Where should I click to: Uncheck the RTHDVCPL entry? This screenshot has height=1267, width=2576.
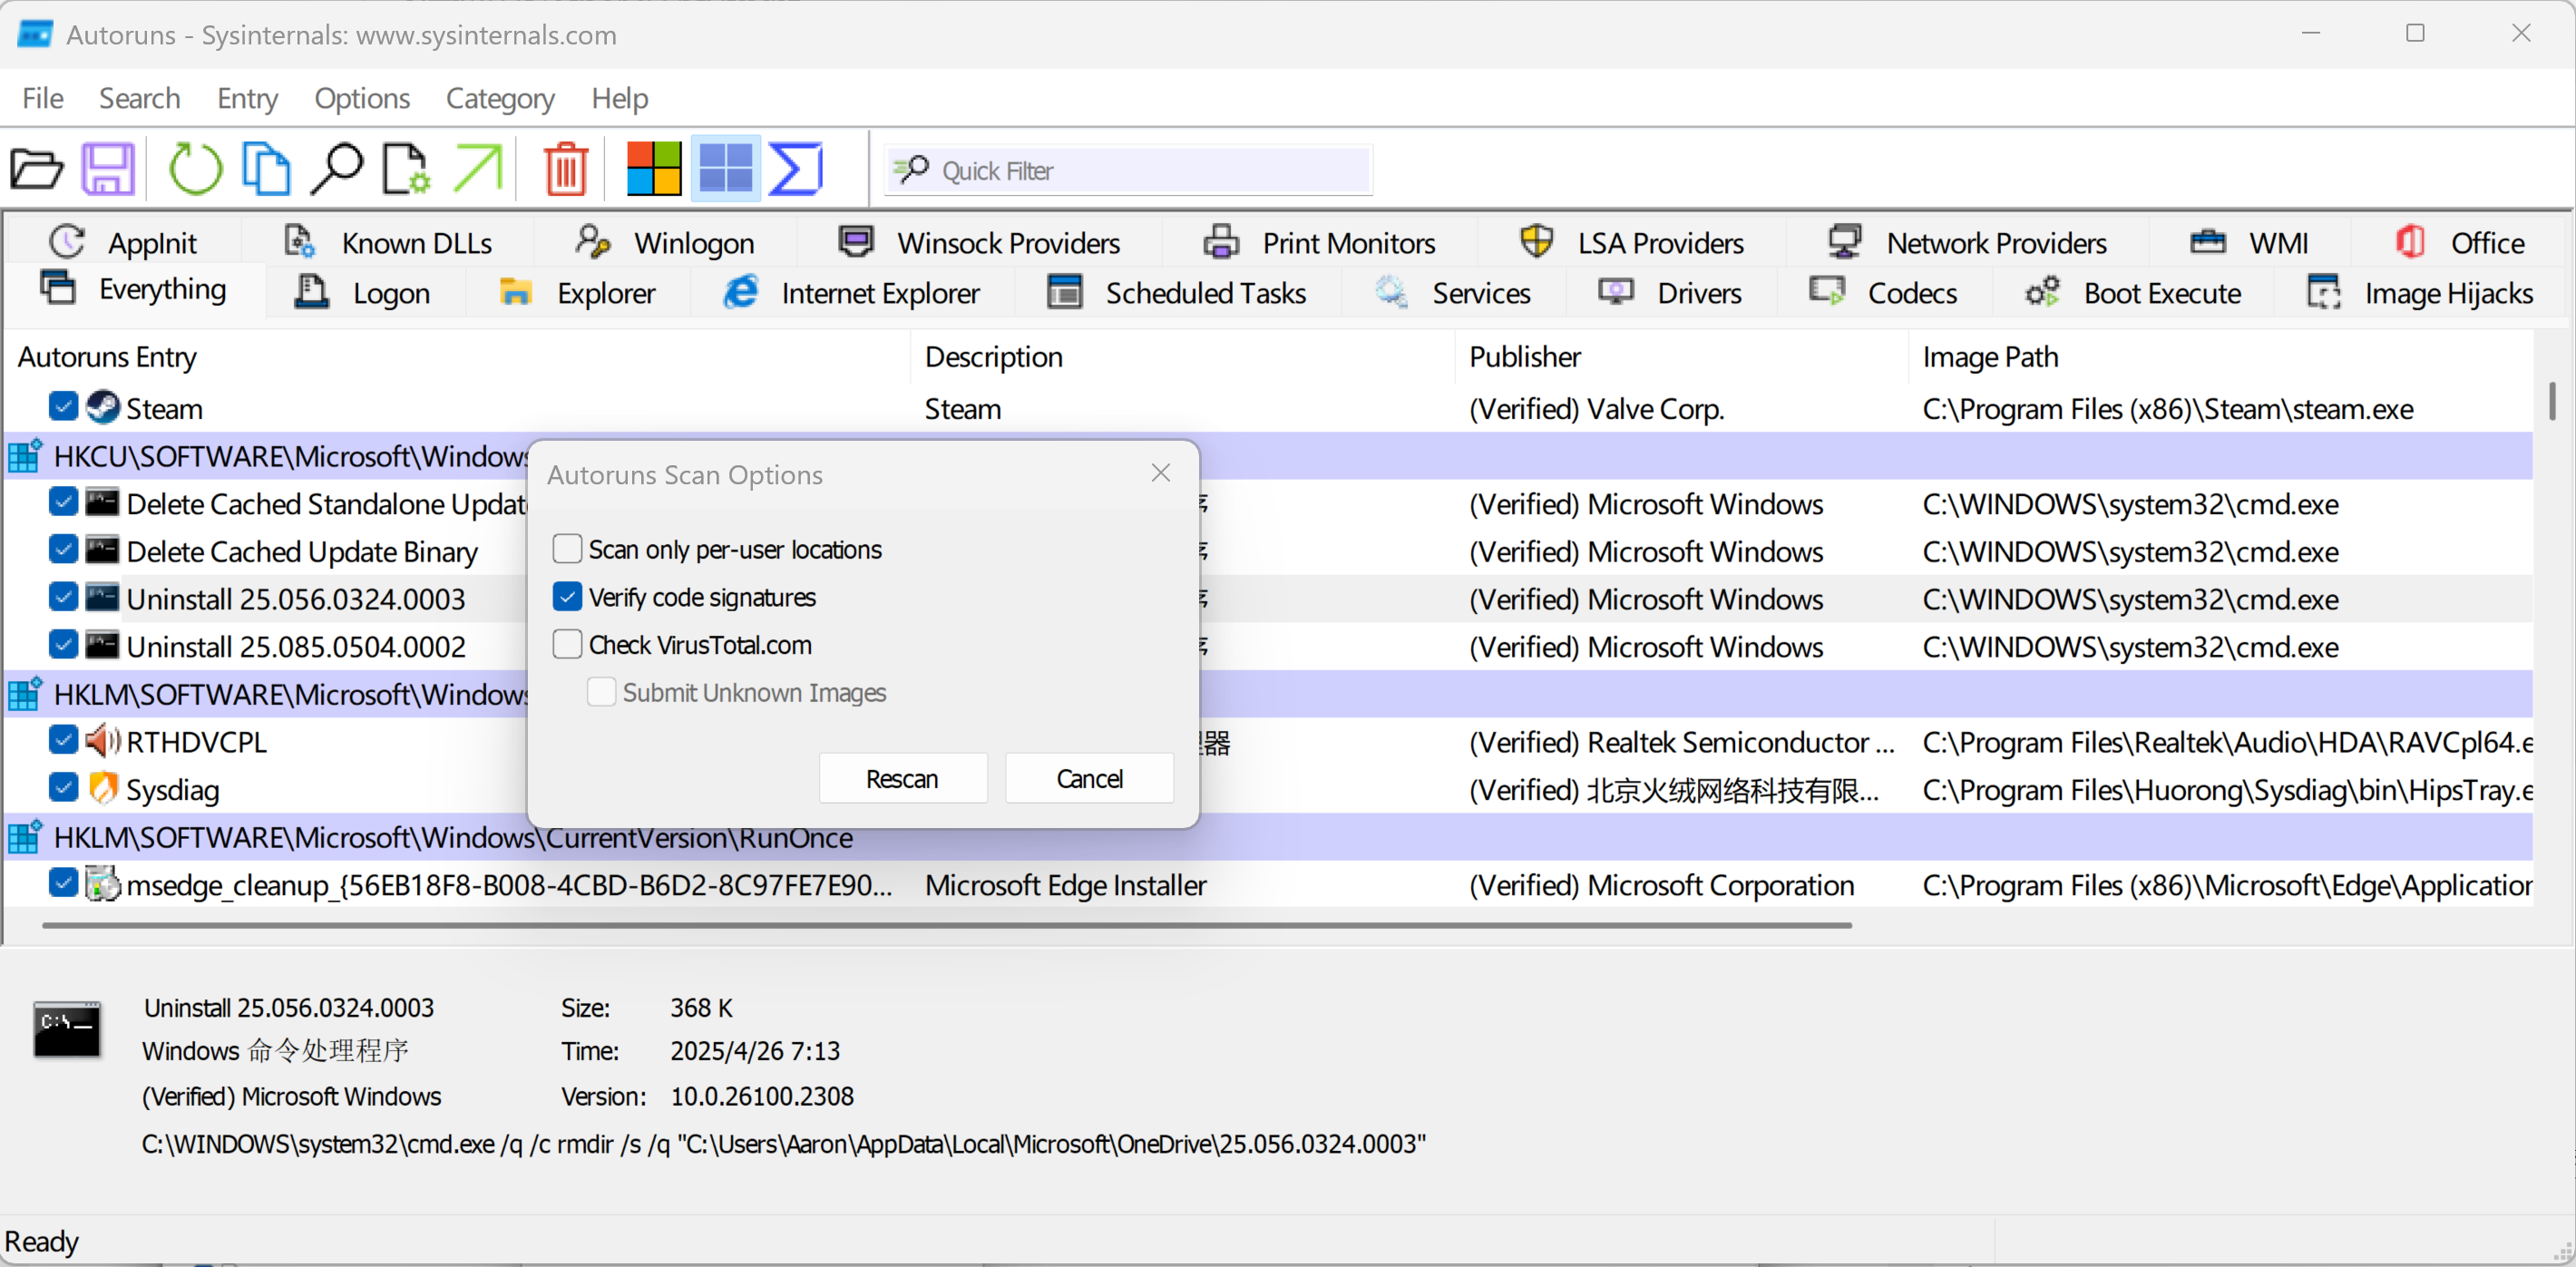tap(63, 740)
